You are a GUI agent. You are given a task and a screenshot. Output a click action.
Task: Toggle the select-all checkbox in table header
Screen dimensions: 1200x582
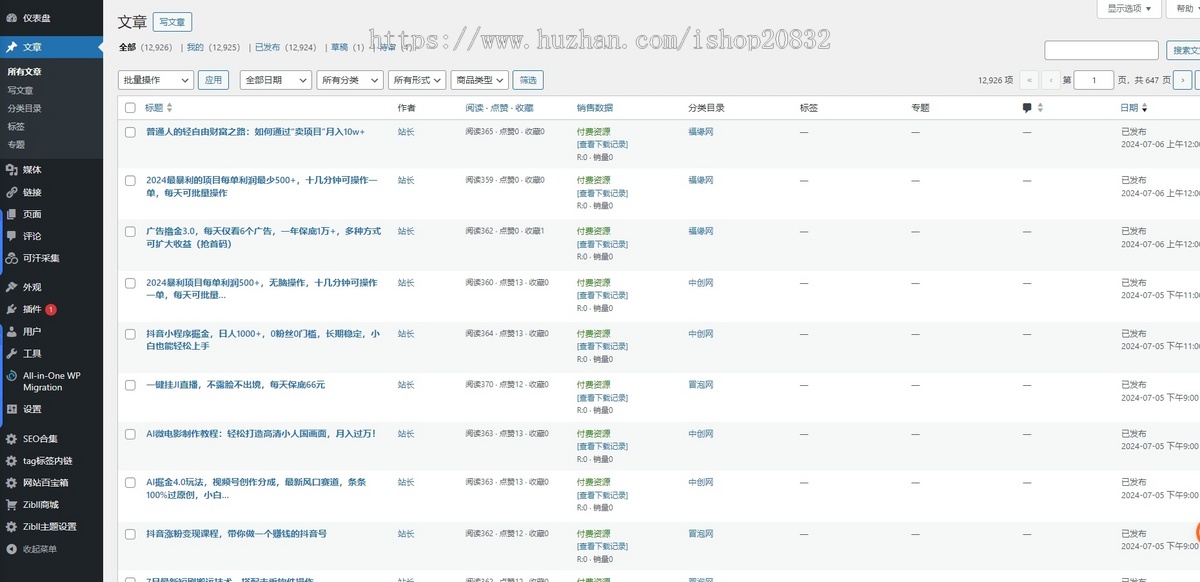coord(130,108)
